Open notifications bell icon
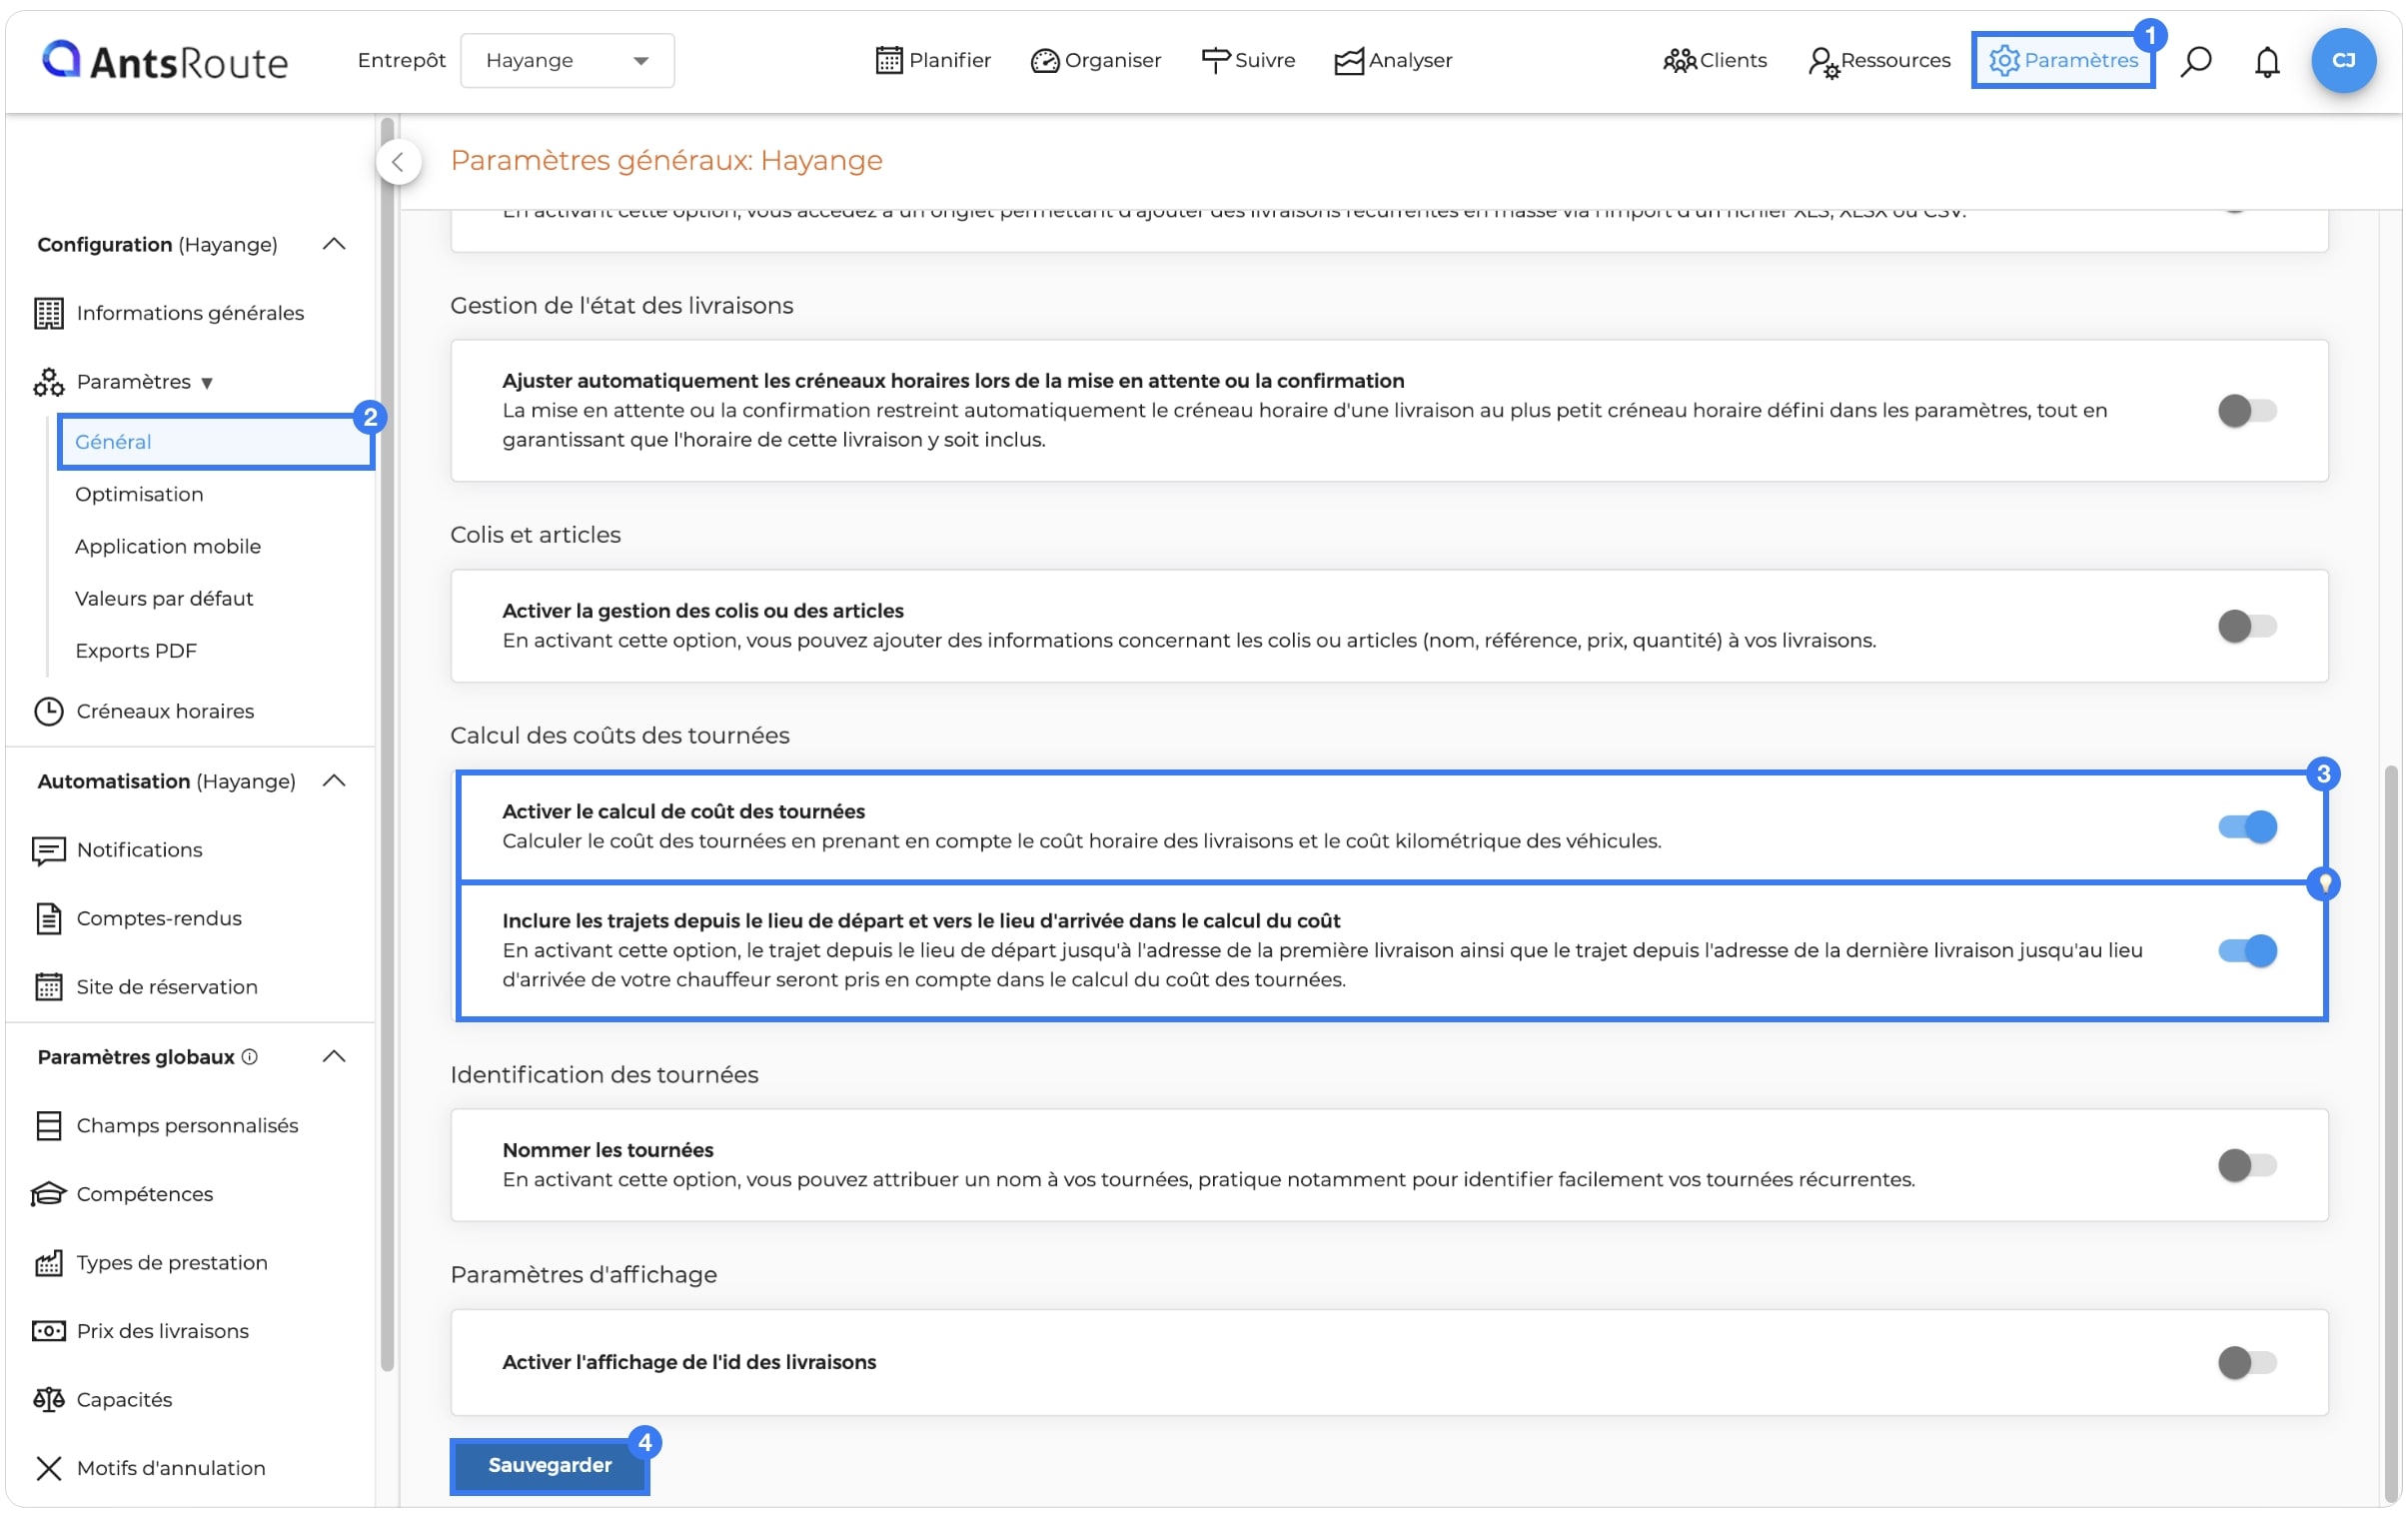The height and width of the screenshot is (1516, 2408). [2266, 61]
